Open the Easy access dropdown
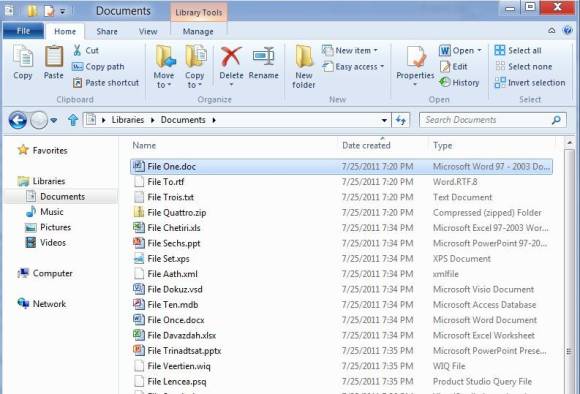This screenshot has height=394, width=580. pyautogui.click(x=353, y=67)
